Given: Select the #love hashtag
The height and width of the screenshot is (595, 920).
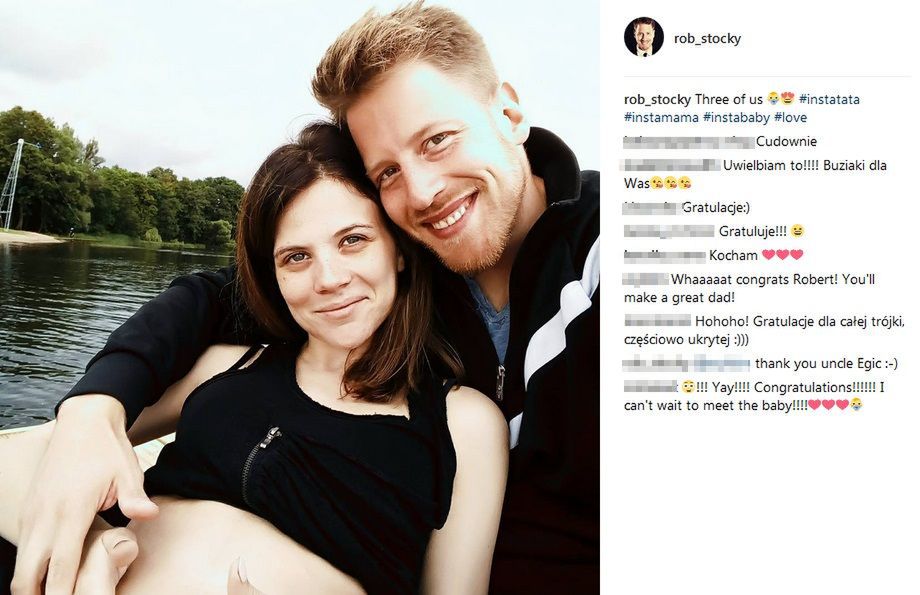Looking at the screenshot, I should point(790,117).
